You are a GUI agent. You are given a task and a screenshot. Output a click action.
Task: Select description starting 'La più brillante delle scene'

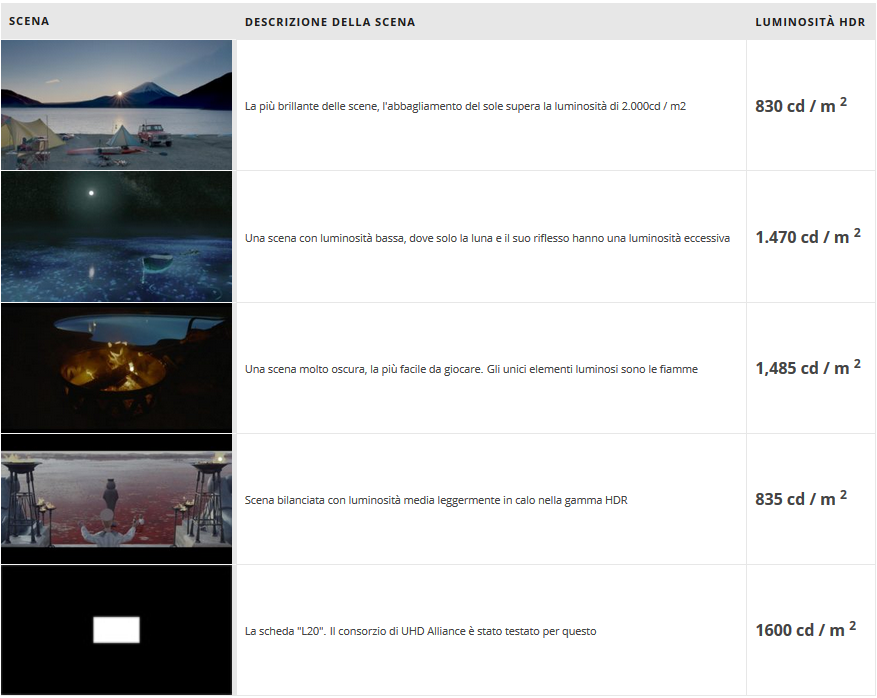pos(465,106)
